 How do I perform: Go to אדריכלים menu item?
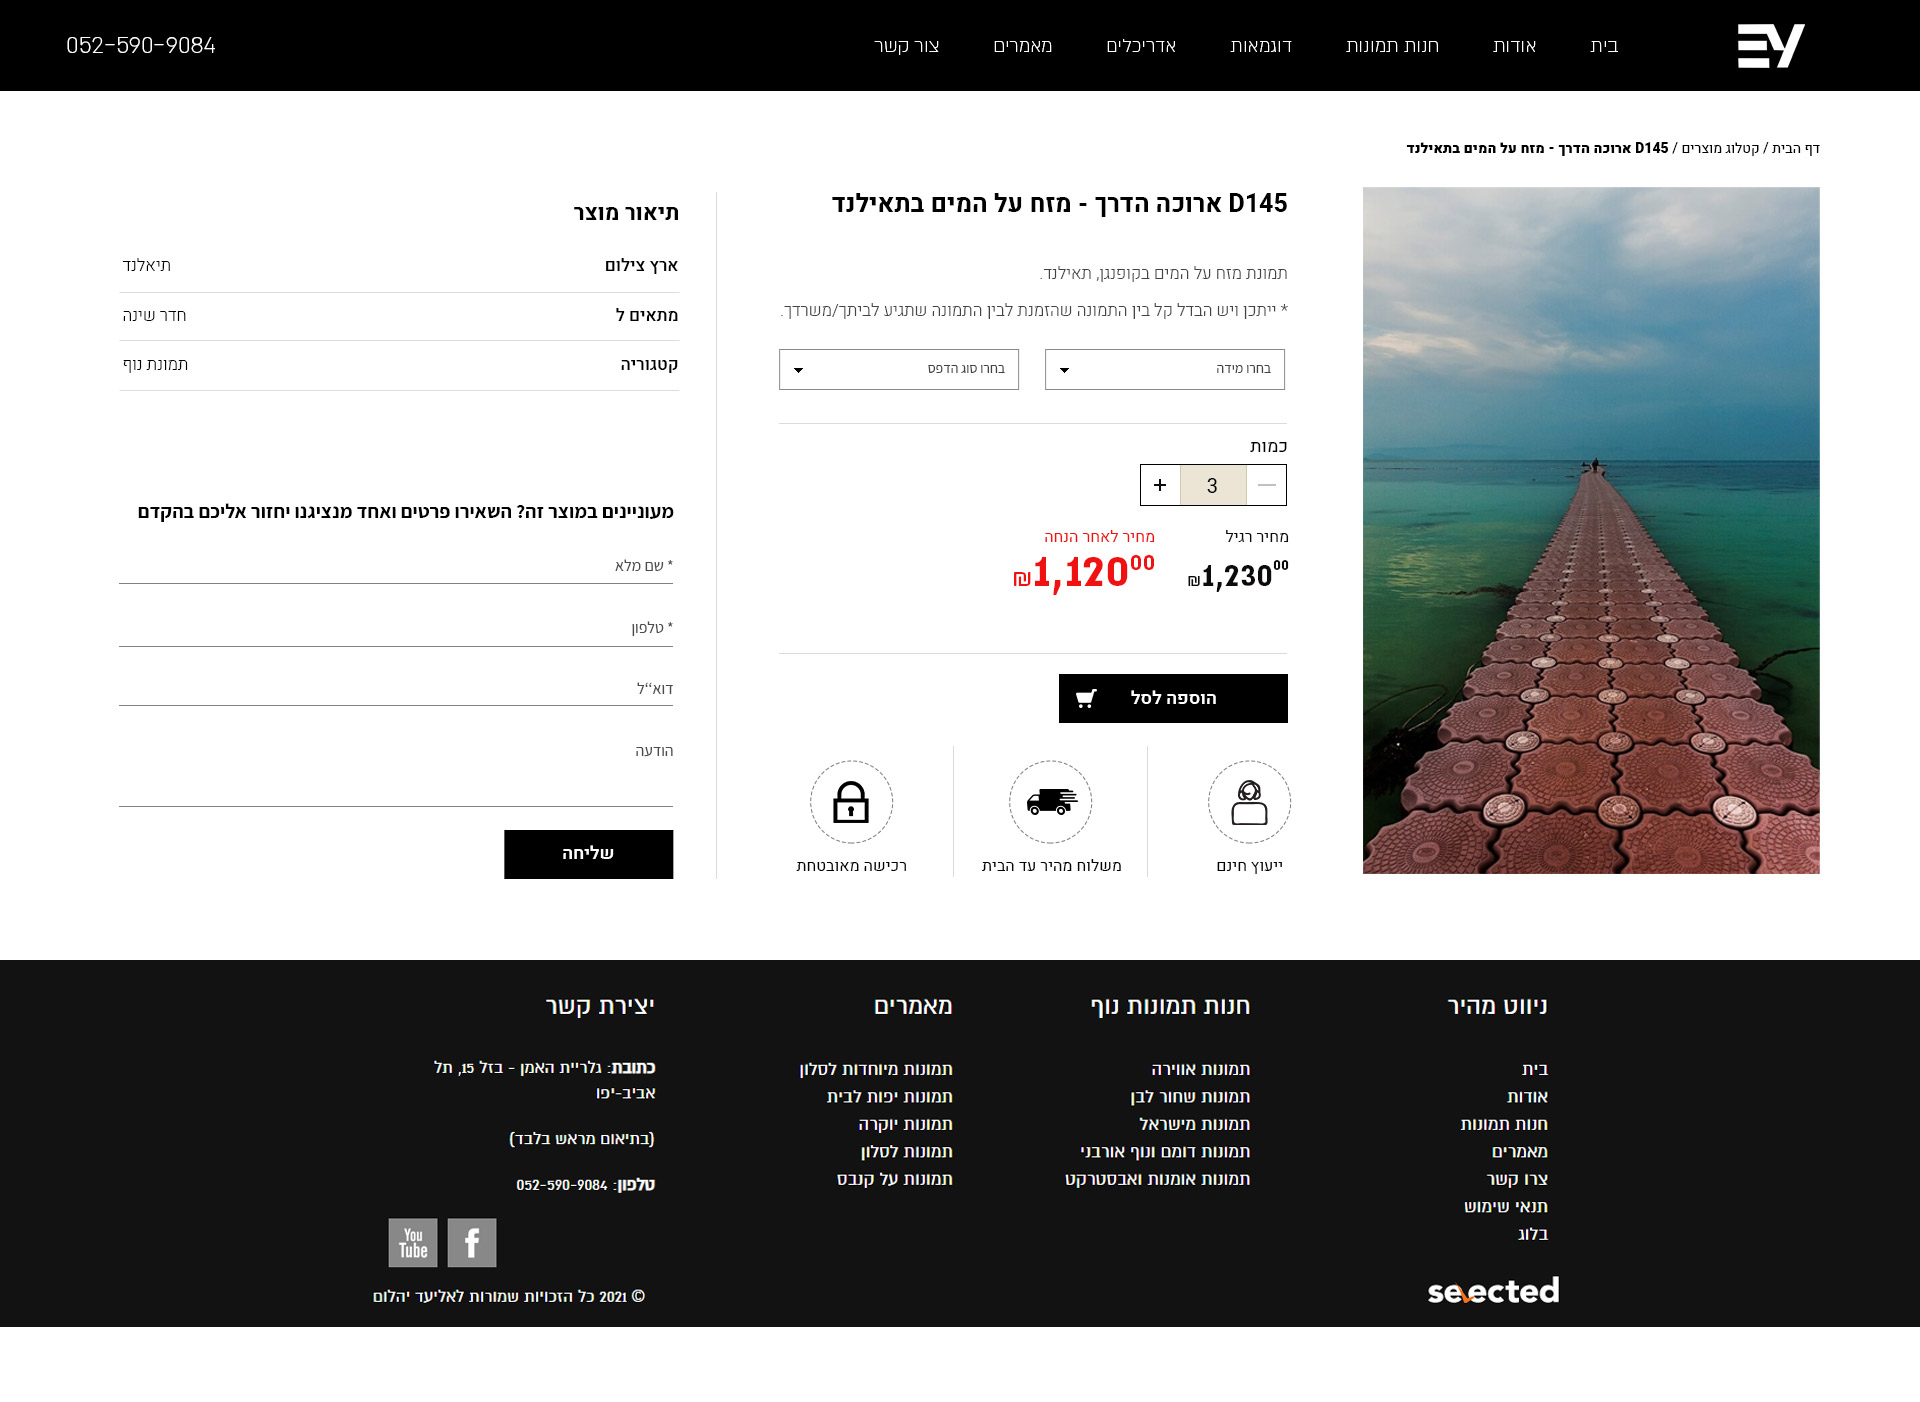(1141, 46)
